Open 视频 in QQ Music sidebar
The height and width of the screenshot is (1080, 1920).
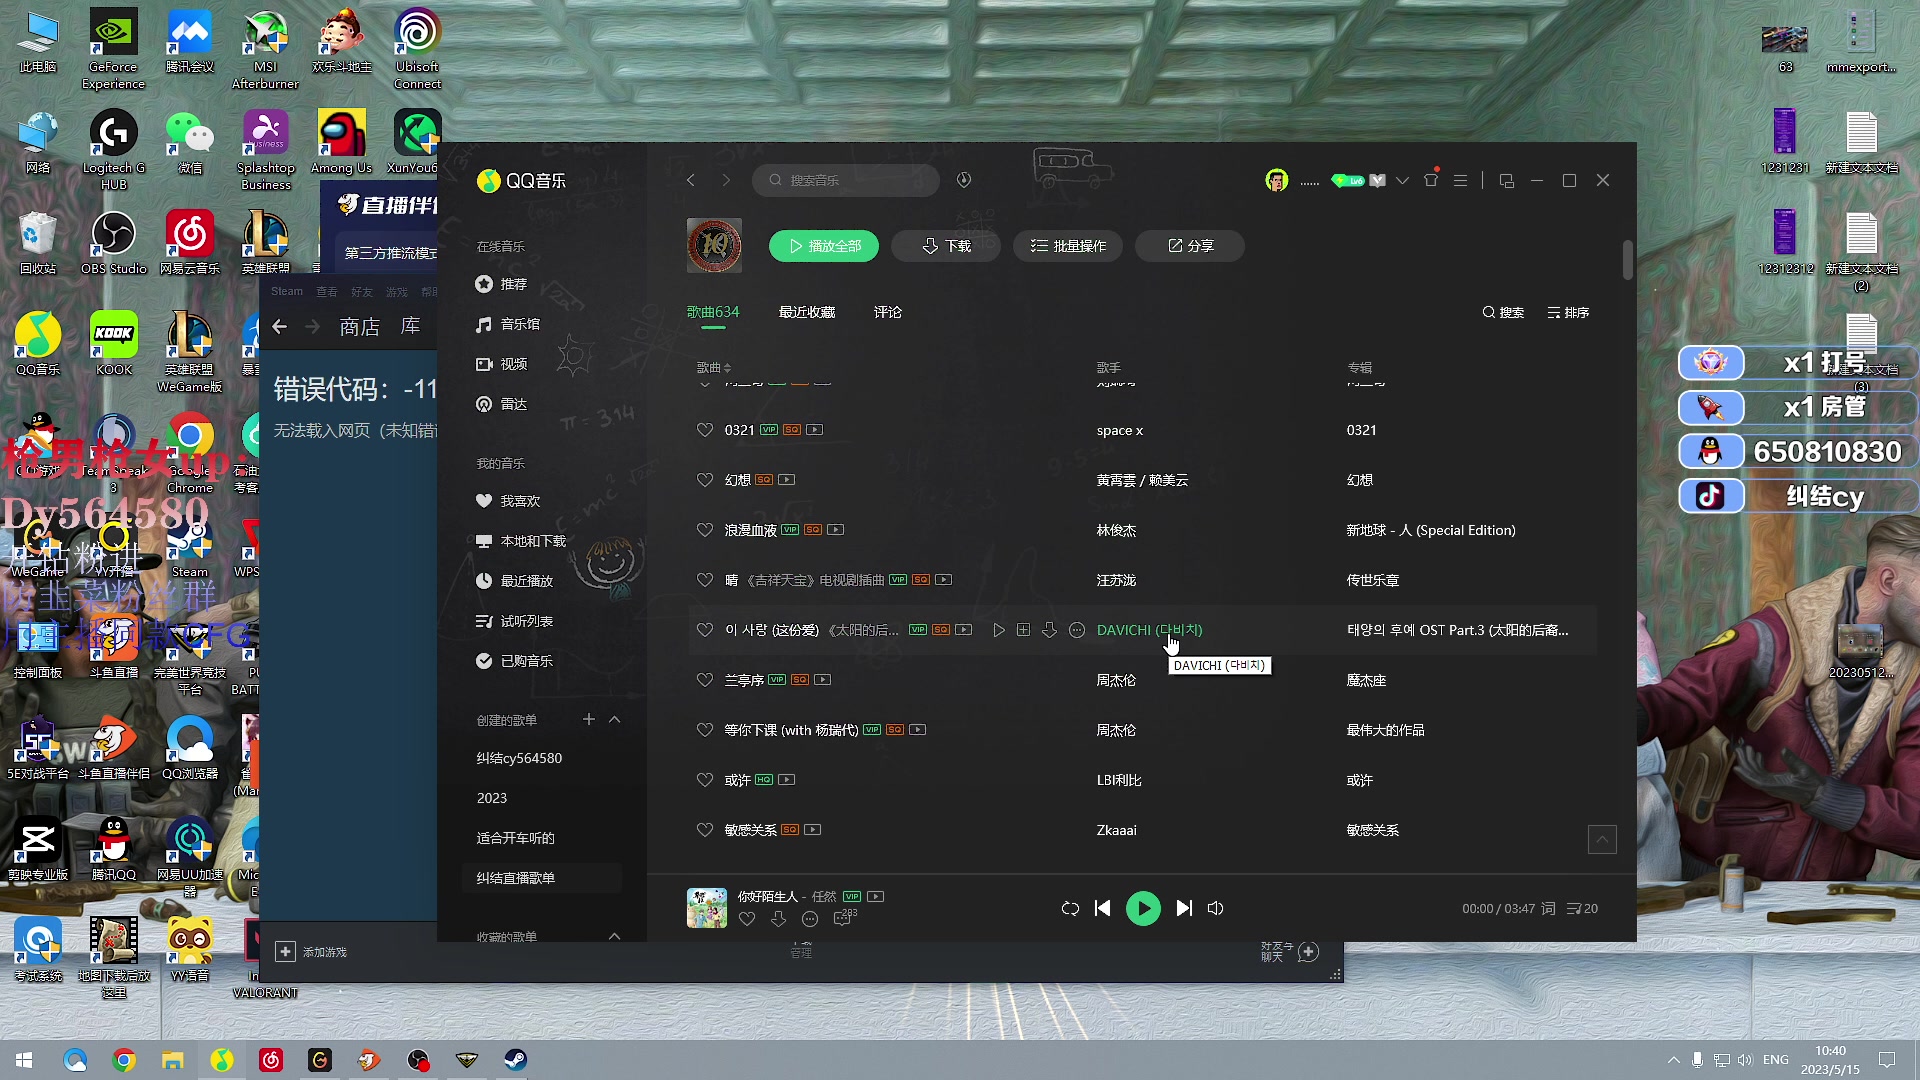pos(513,364)
